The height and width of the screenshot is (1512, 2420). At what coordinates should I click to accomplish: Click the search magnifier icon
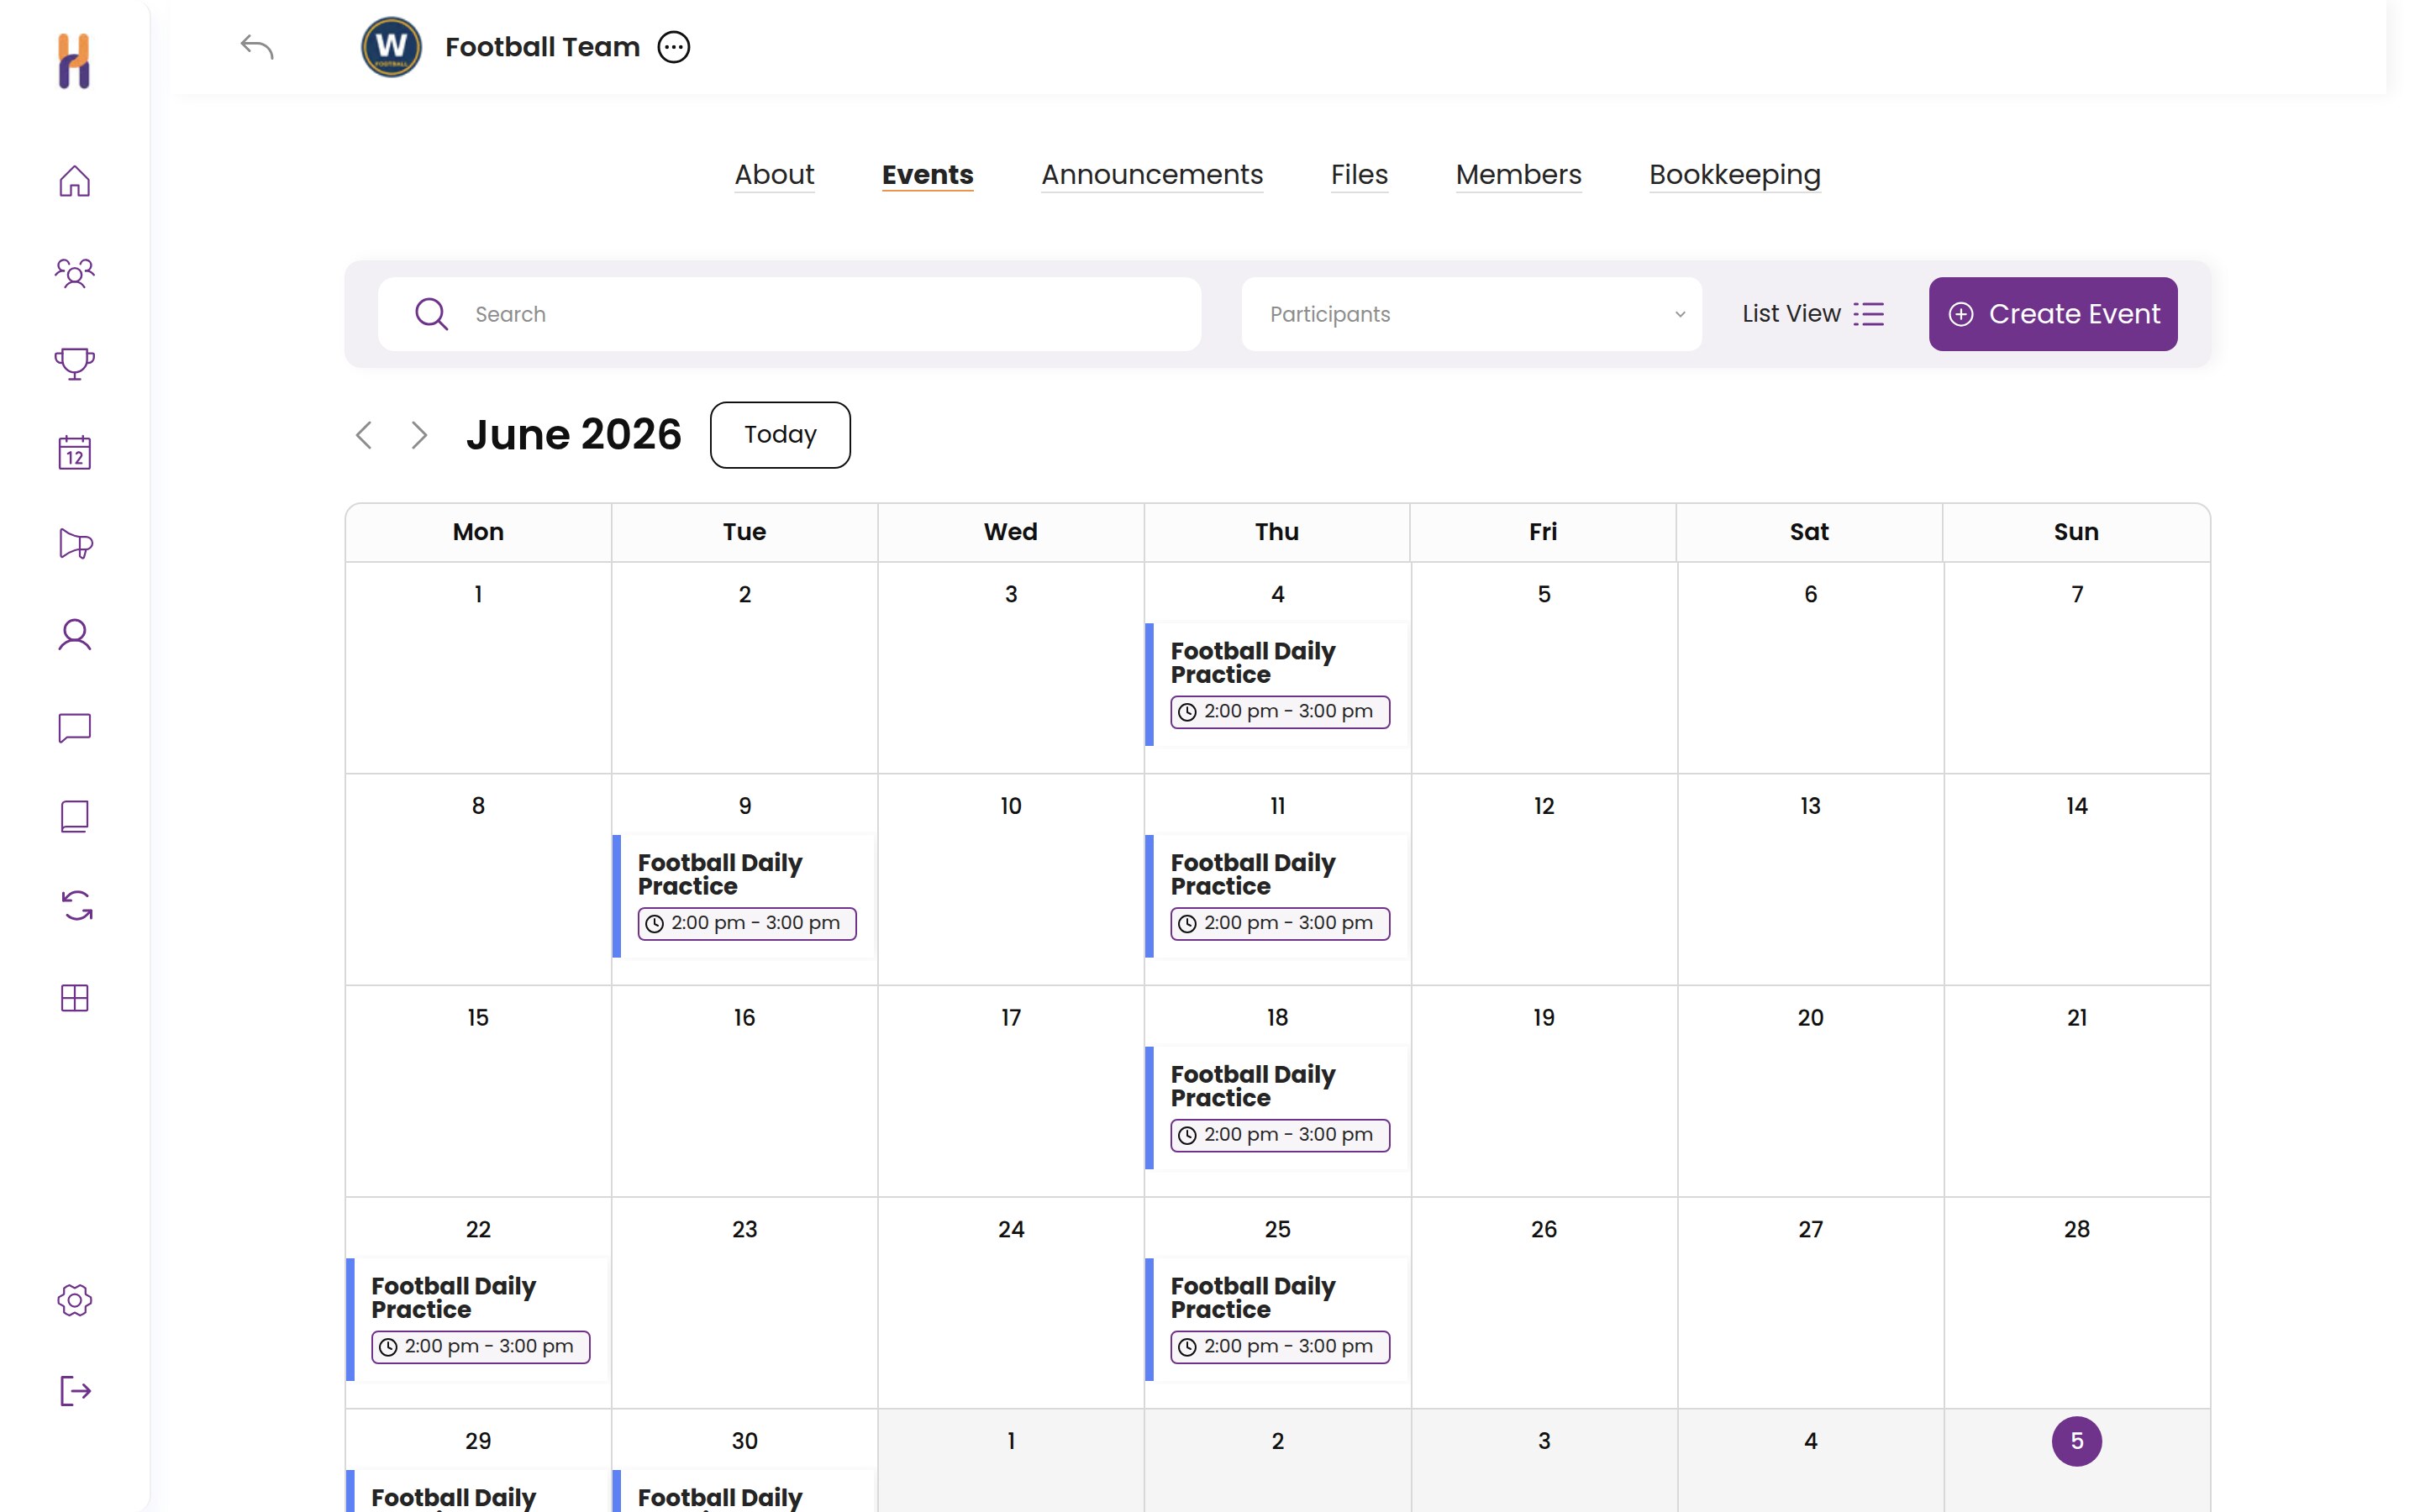[x=431, y=314]
